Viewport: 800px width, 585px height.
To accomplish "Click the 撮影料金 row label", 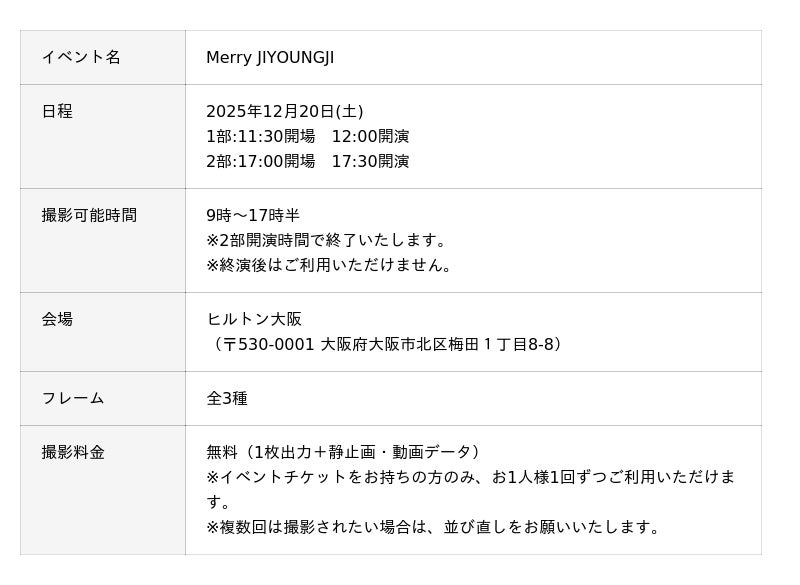I will (73, 452).
